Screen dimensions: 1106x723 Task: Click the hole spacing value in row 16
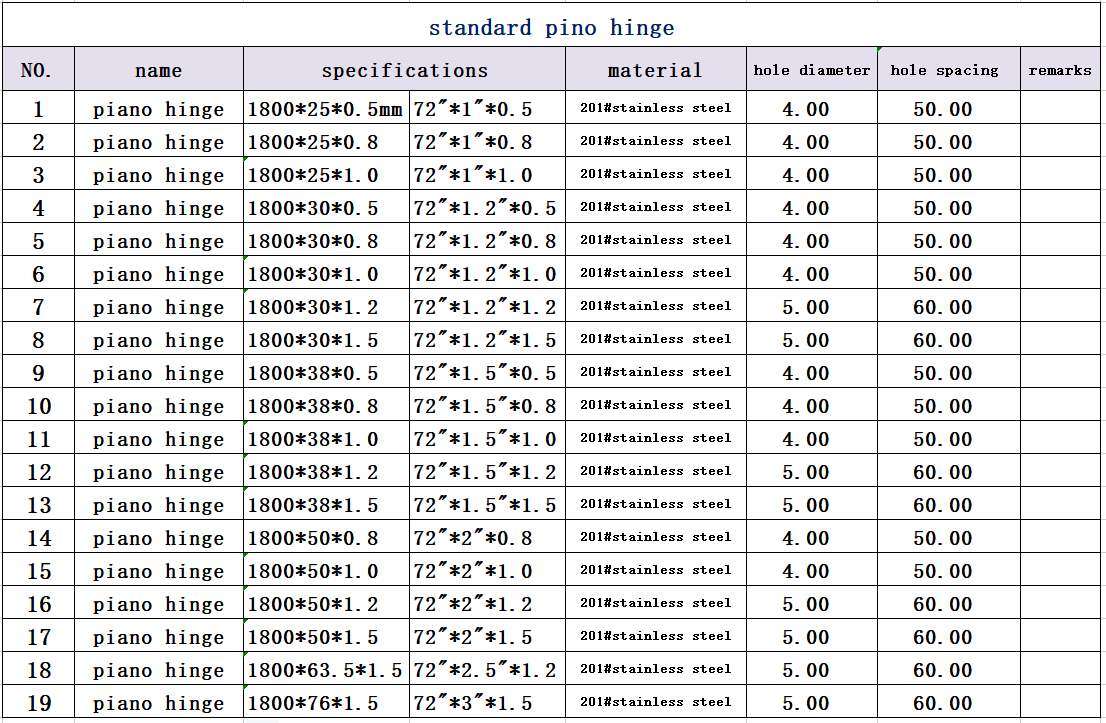click(942, 604)
